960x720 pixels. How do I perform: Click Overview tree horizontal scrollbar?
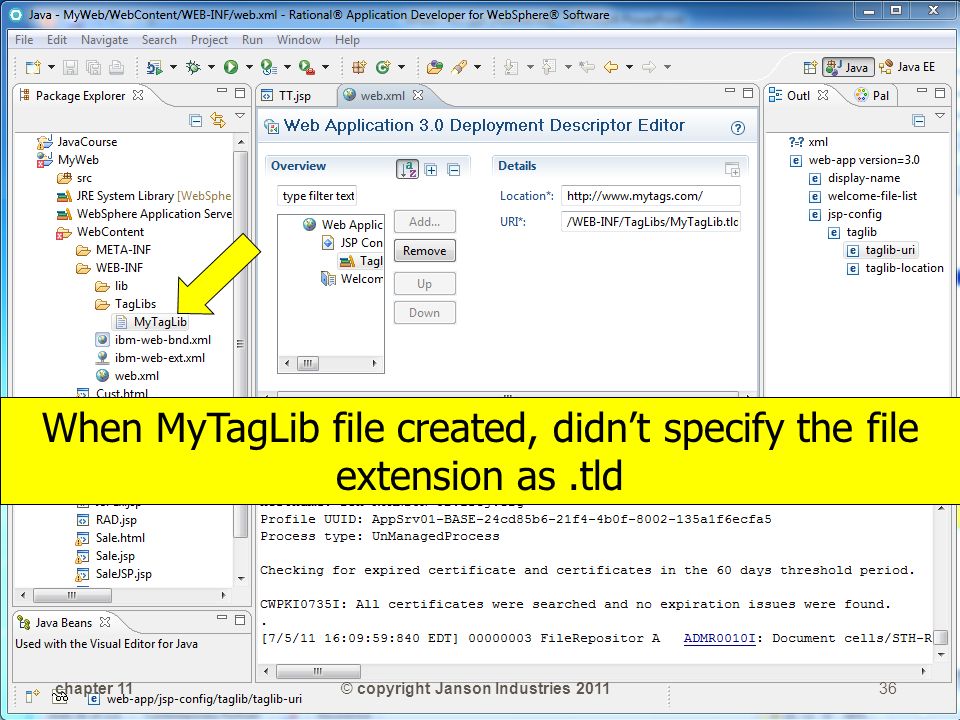331,363
